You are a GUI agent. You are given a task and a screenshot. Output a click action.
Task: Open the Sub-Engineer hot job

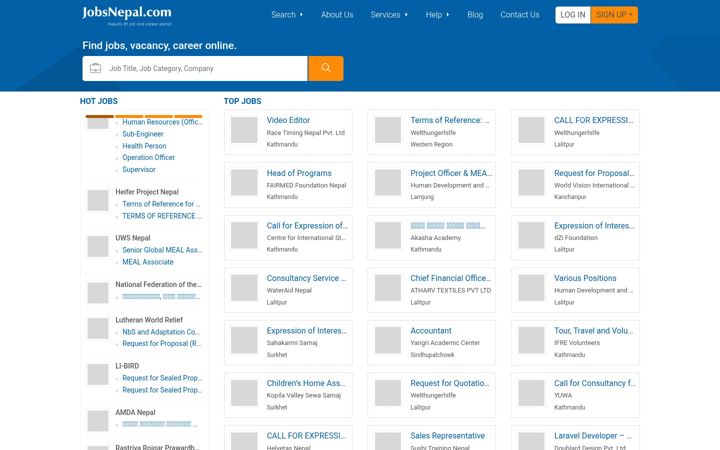(x=143, y=134)
